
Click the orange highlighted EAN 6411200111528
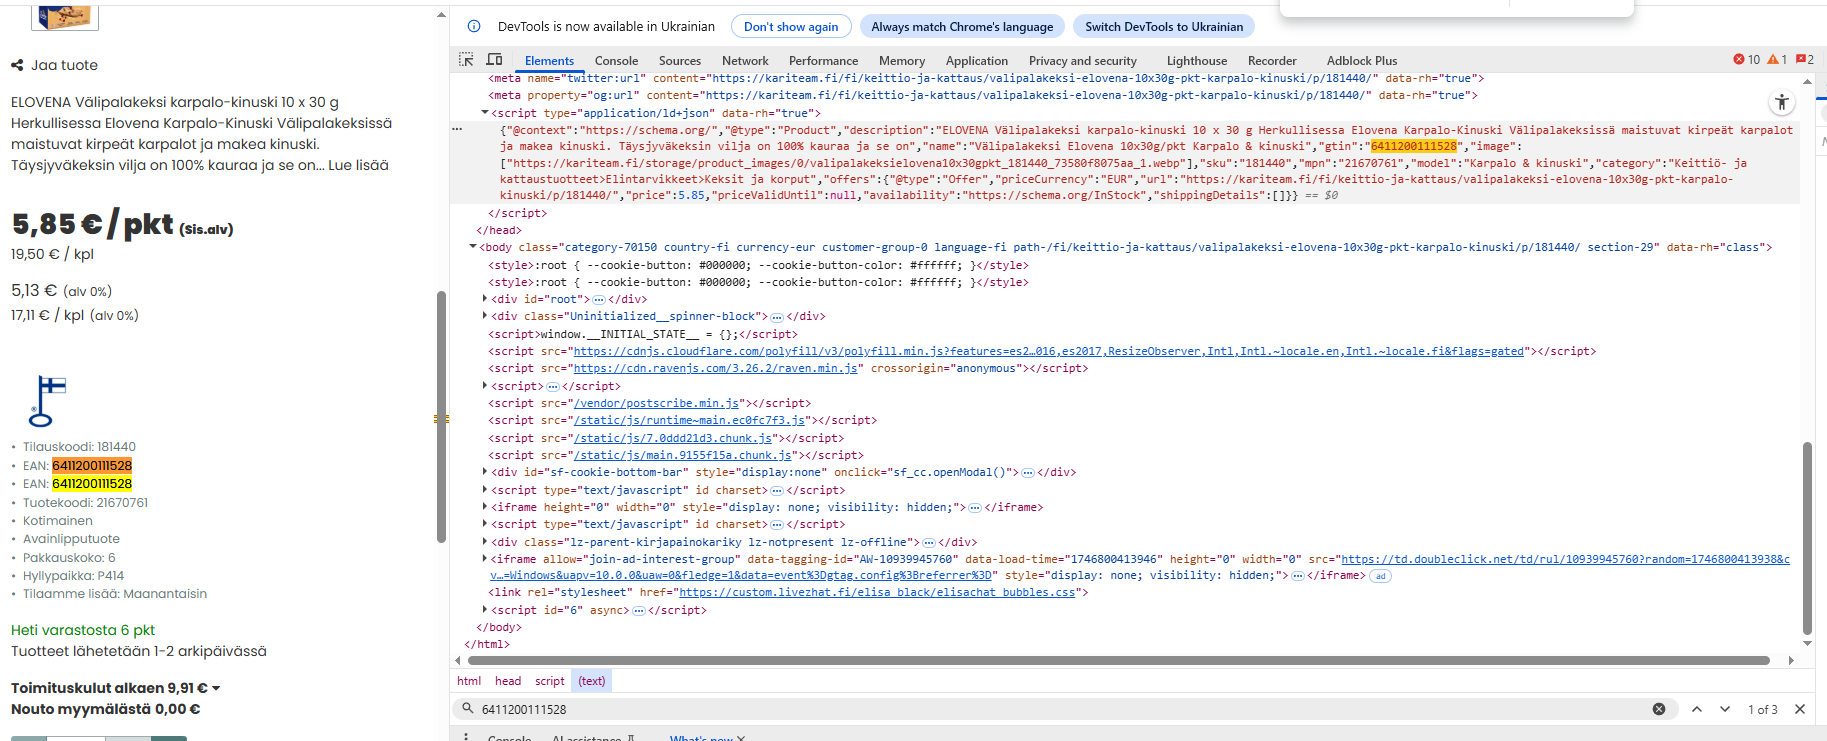(x=92, y=466)
